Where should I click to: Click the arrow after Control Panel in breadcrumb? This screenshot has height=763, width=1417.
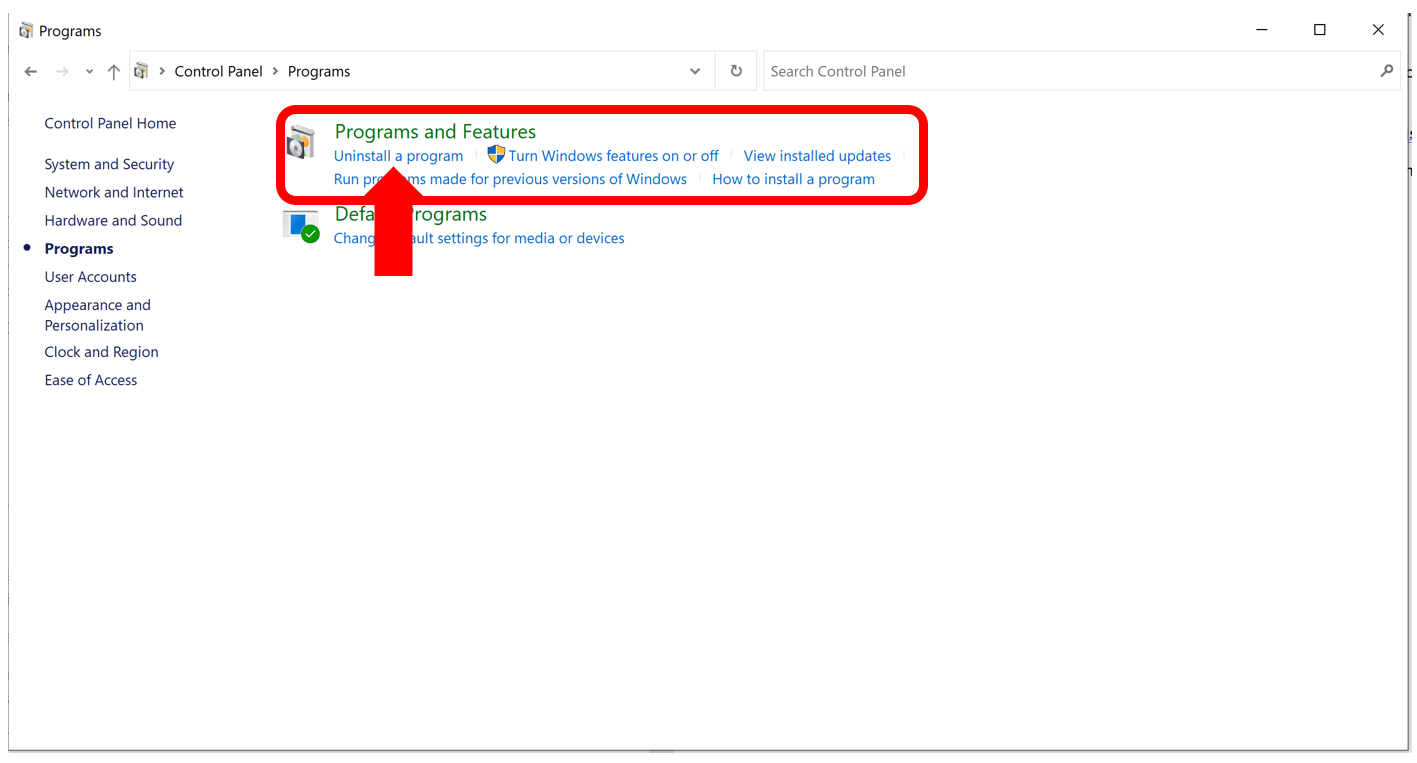point(277,71)
